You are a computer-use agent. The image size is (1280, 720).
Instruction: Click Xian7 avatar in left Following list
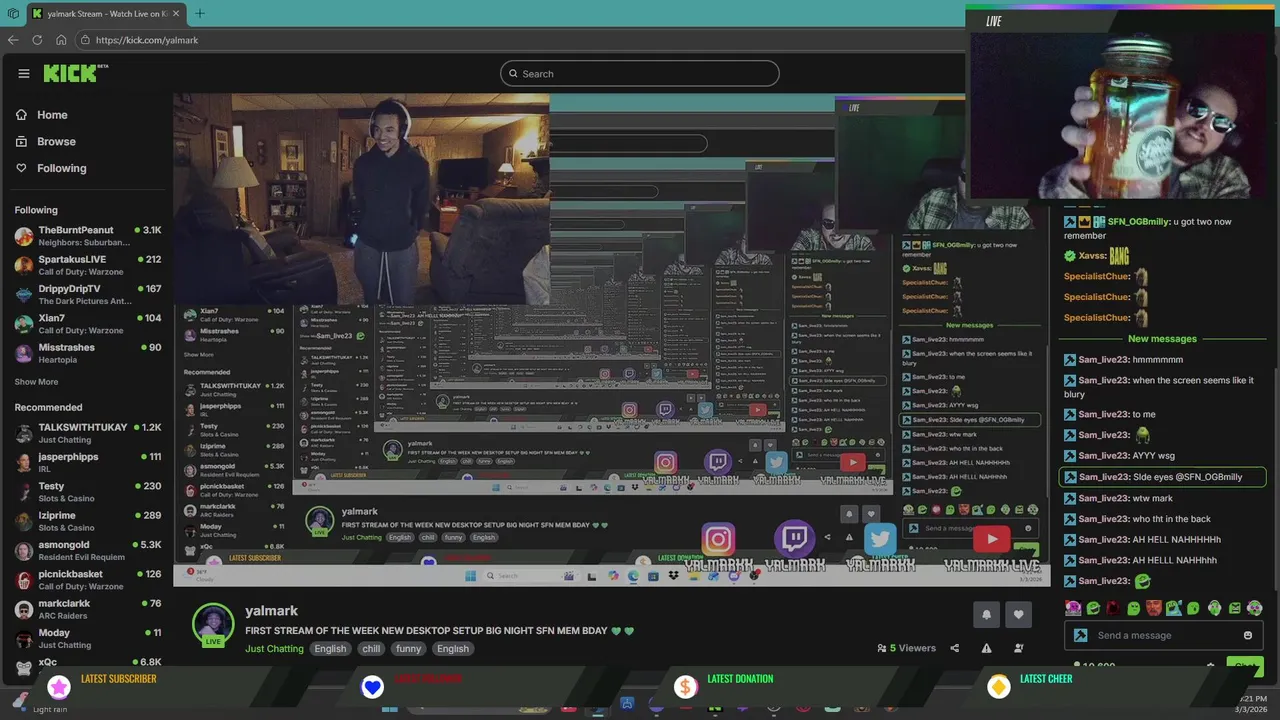coord(24,324)
